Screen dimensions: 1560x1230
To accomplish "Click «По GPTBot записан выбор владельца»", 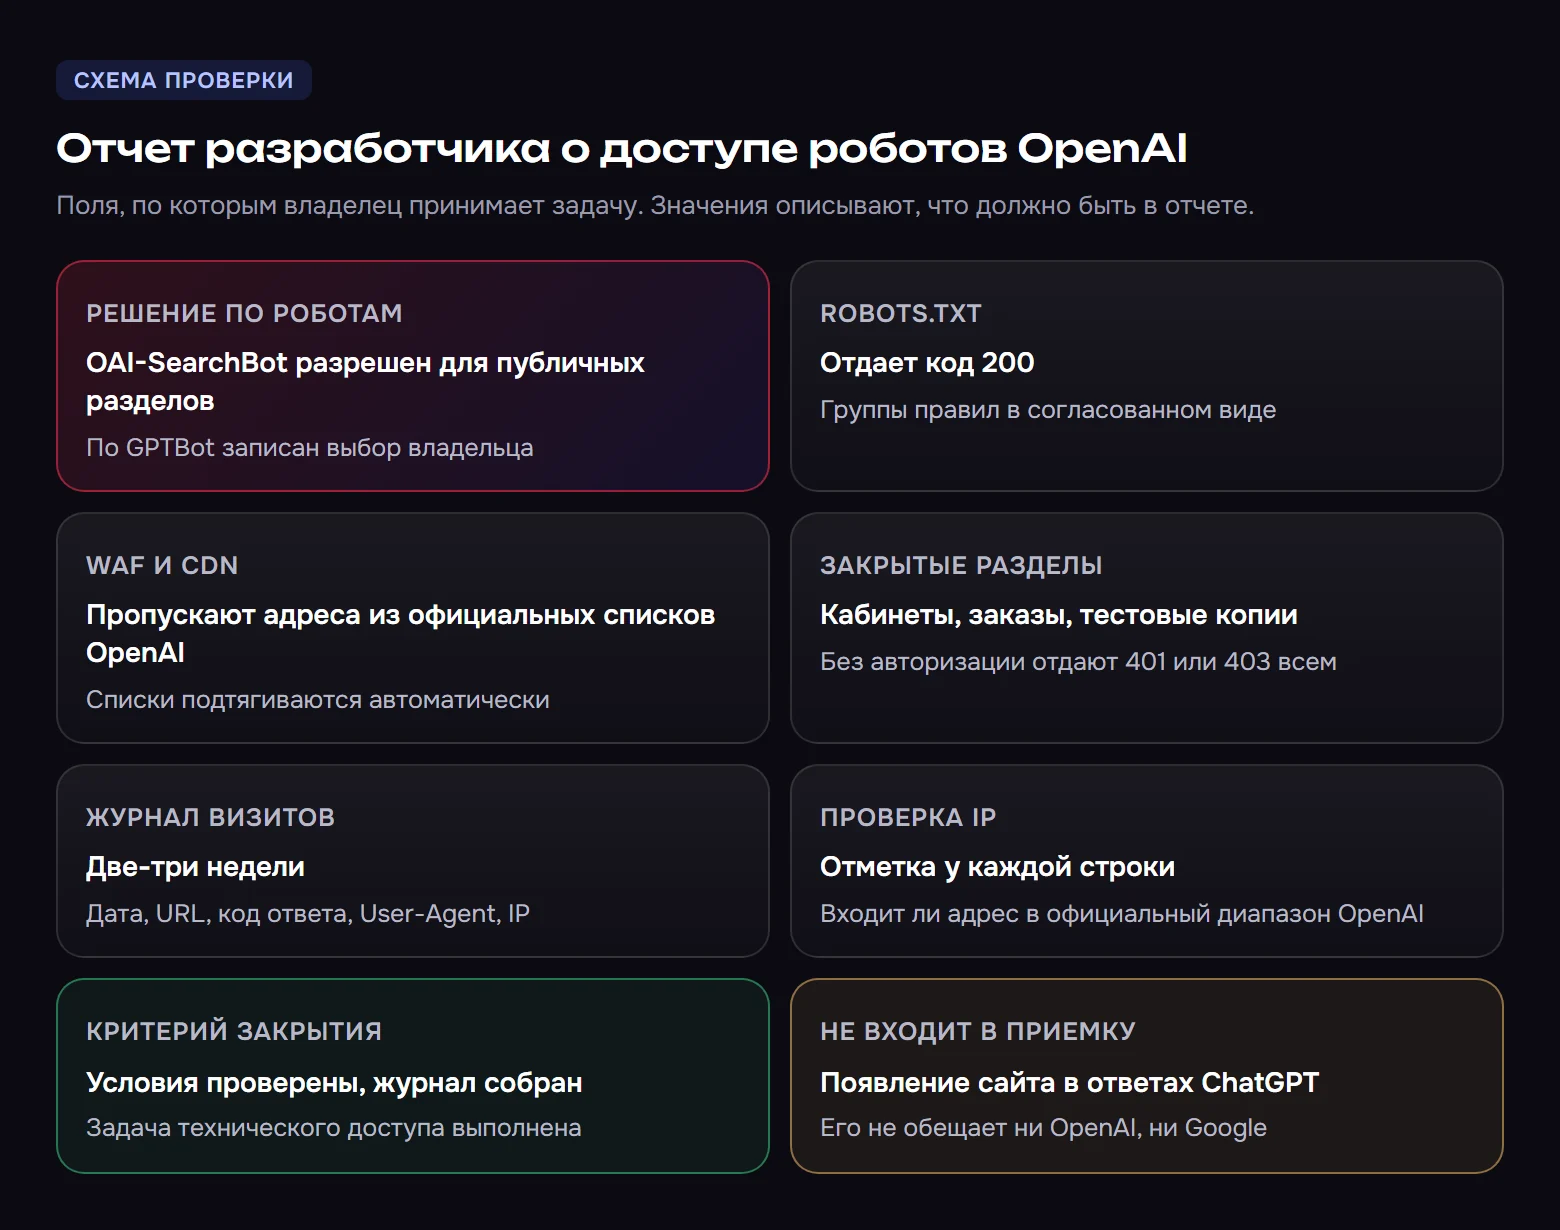I will tap(309, 447).
